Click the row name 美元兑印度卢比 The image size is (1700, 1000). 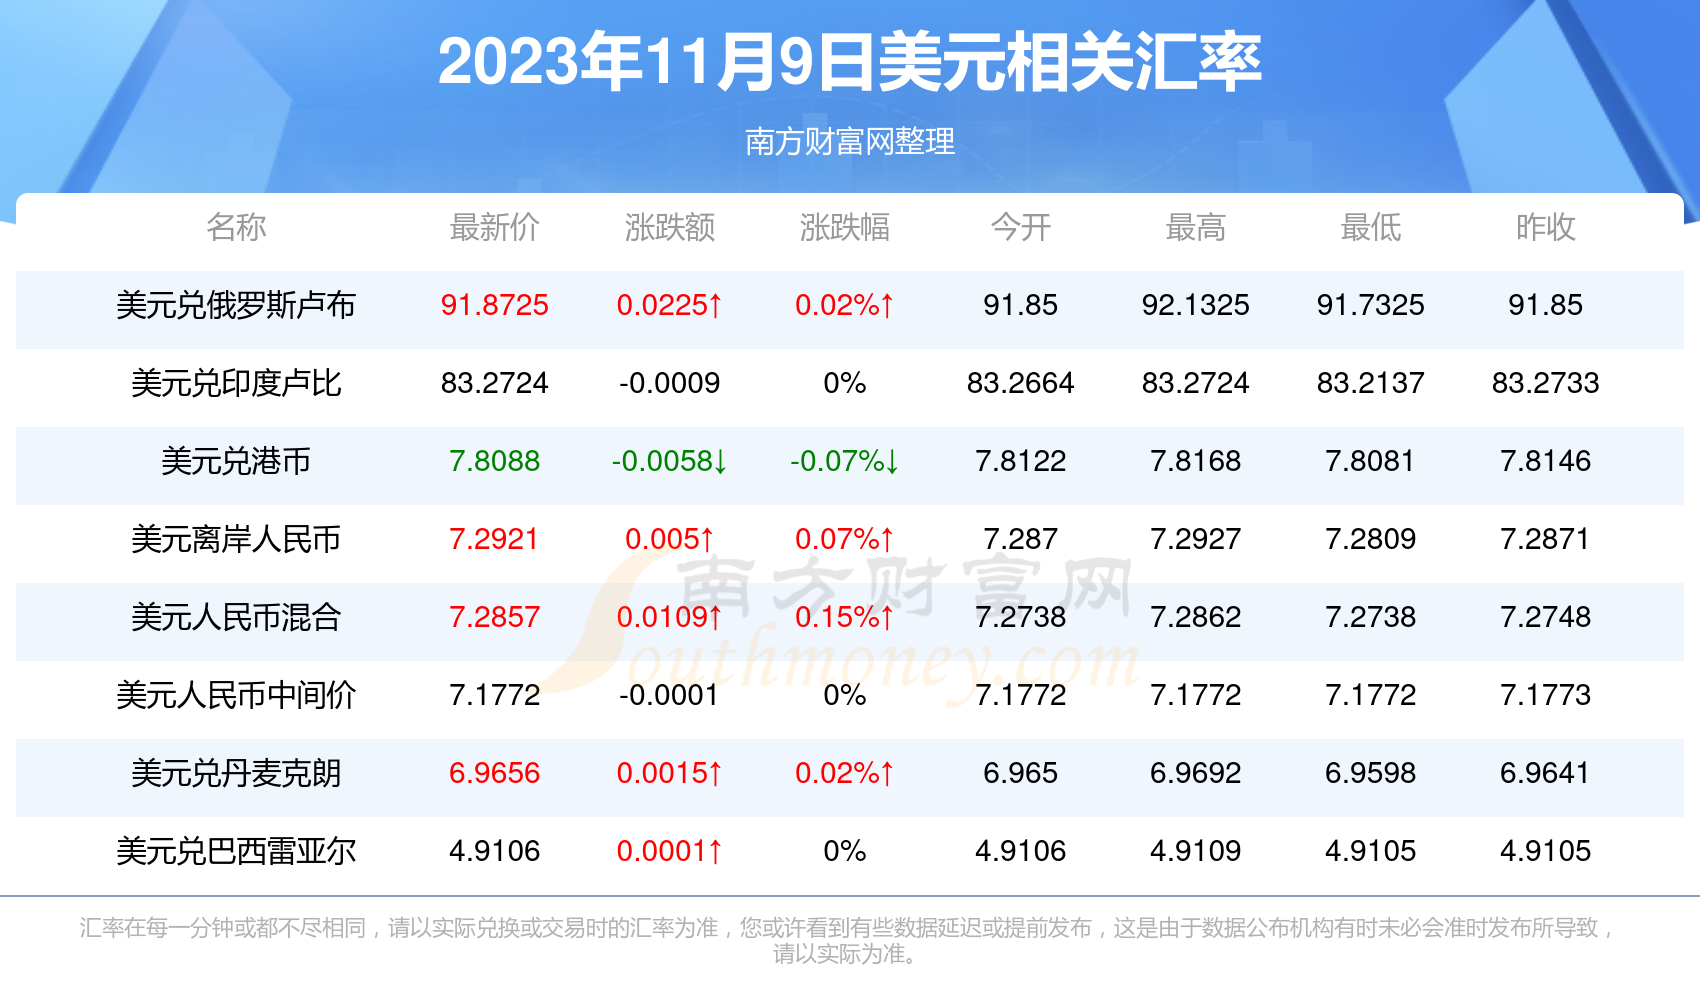click(x=236, y=383)
